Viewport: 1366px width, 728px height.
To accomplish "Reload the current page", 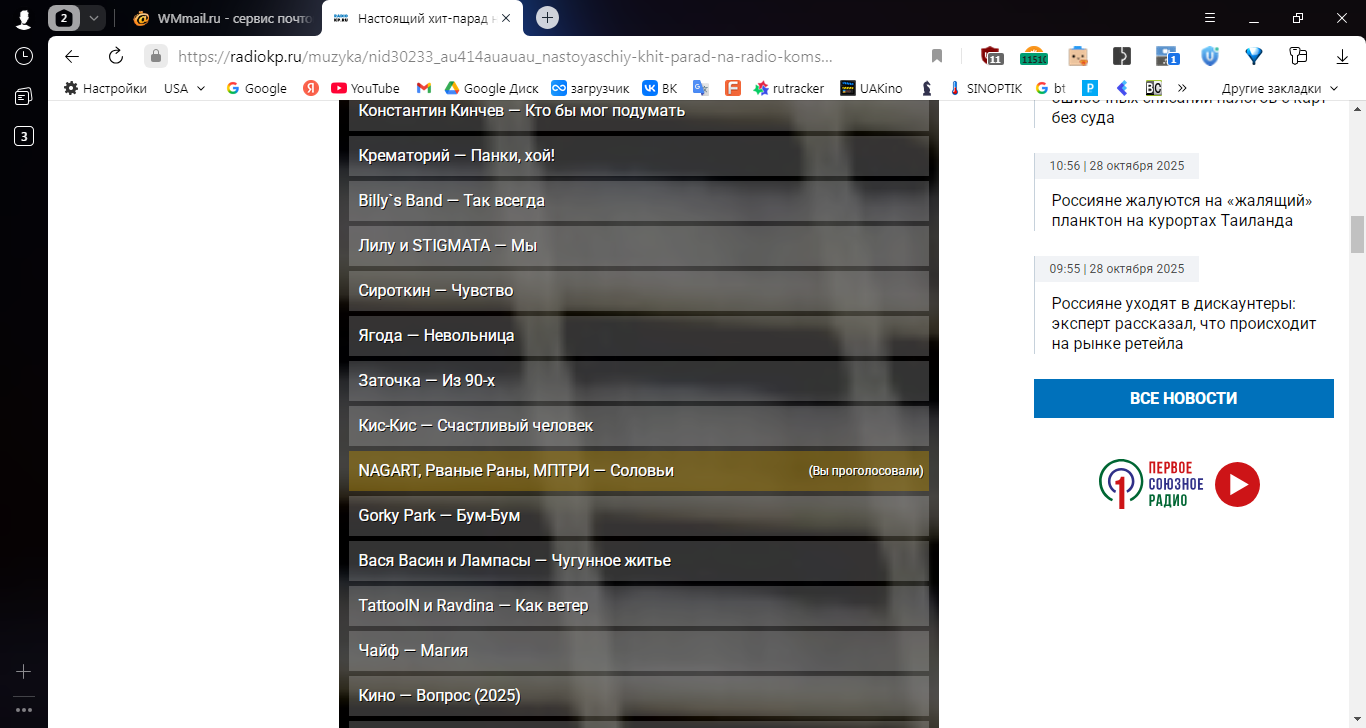I will click(x=116, y=56).
